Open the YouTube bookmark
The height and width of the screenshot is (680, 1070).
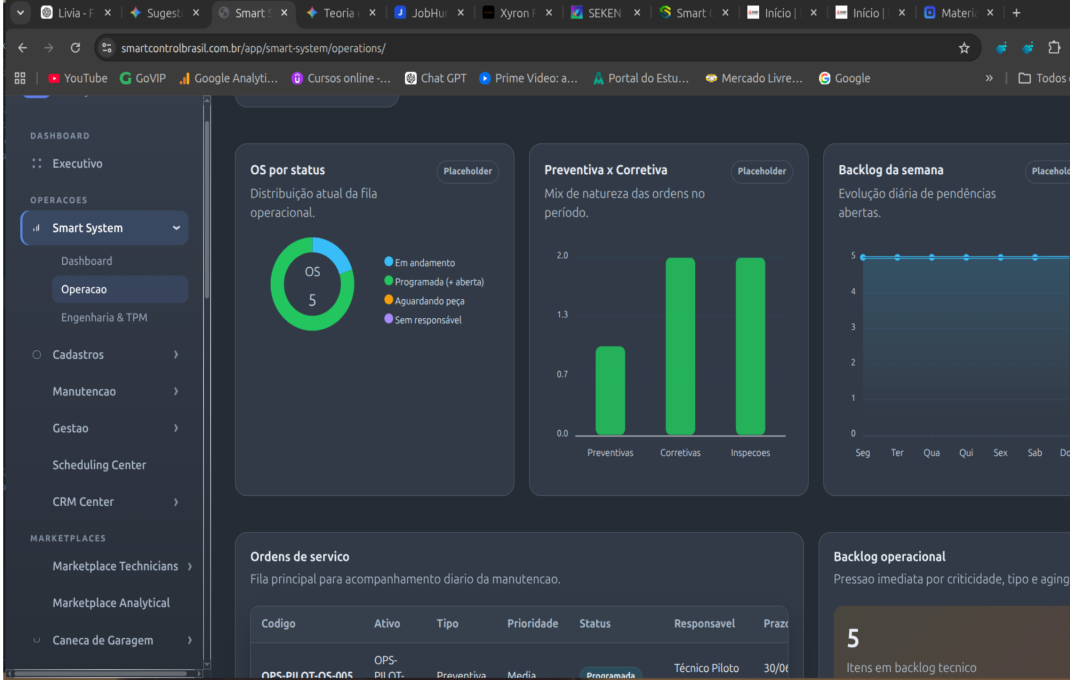(x=78, y=78)
